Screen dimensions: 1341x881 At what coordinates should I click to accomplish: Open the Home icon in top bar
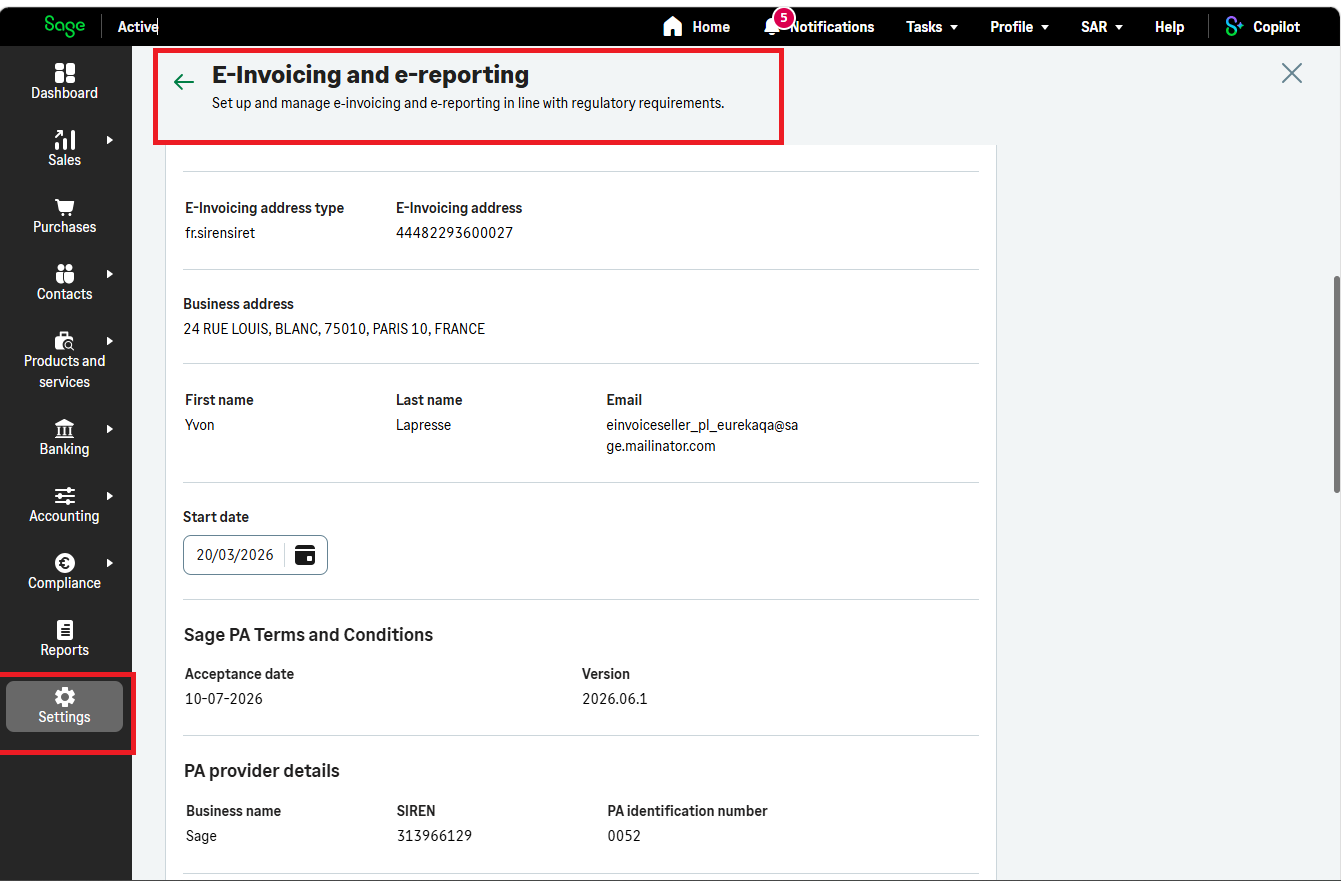pos(673,27)
